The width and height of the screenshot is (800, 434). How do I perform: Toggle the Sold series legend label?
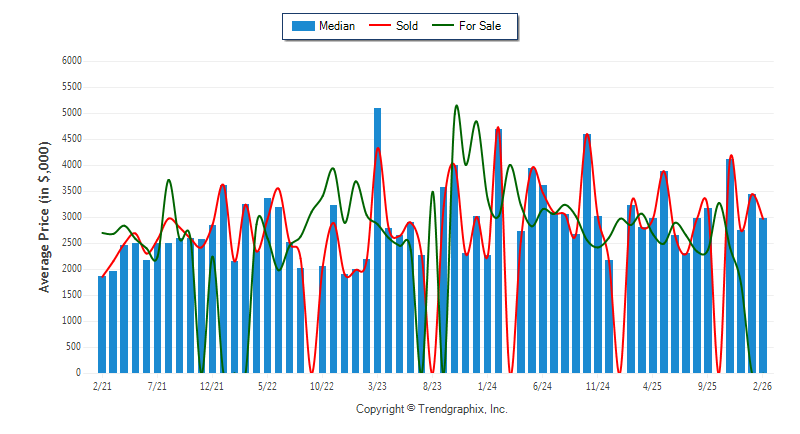(x=406, y=26)
